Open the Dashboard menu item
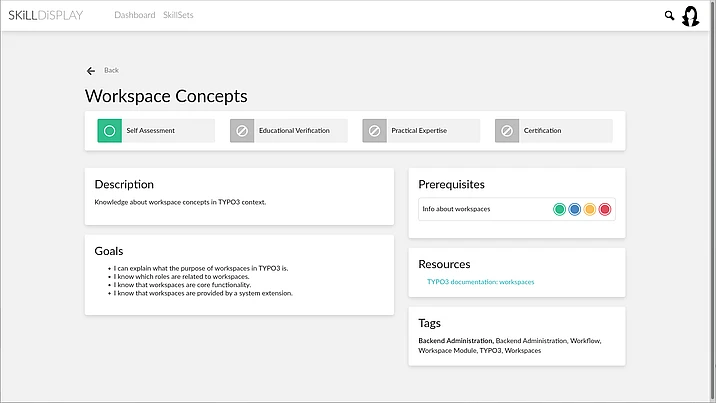This screenshot has height=403, width=716. coord(135,15)
